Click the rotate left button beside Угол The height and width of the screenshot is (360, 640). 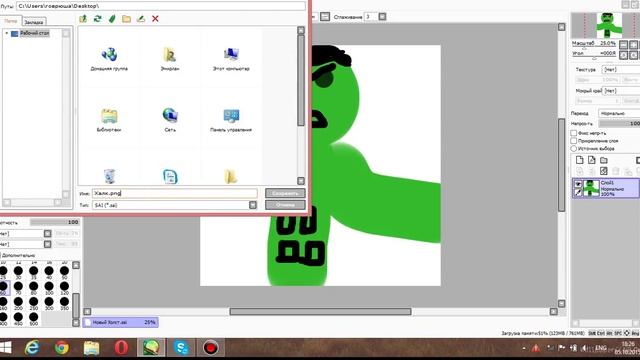click(623, 55)
